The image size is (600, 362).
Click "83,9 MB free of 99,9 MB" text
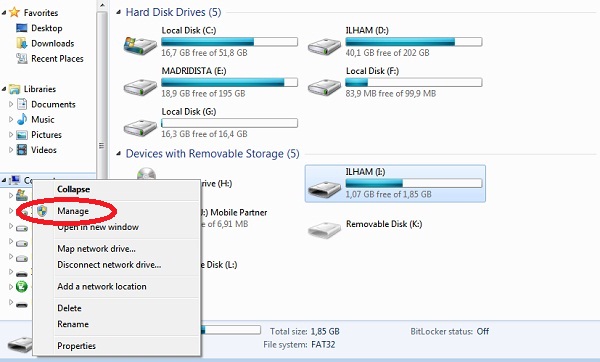point(391,93)
